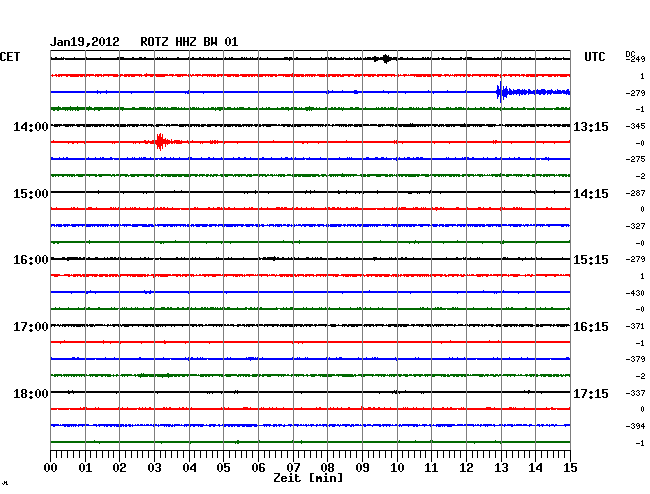Click DC offset value -327
Viewport: 650px width, 494px height.
pos(635,226)
